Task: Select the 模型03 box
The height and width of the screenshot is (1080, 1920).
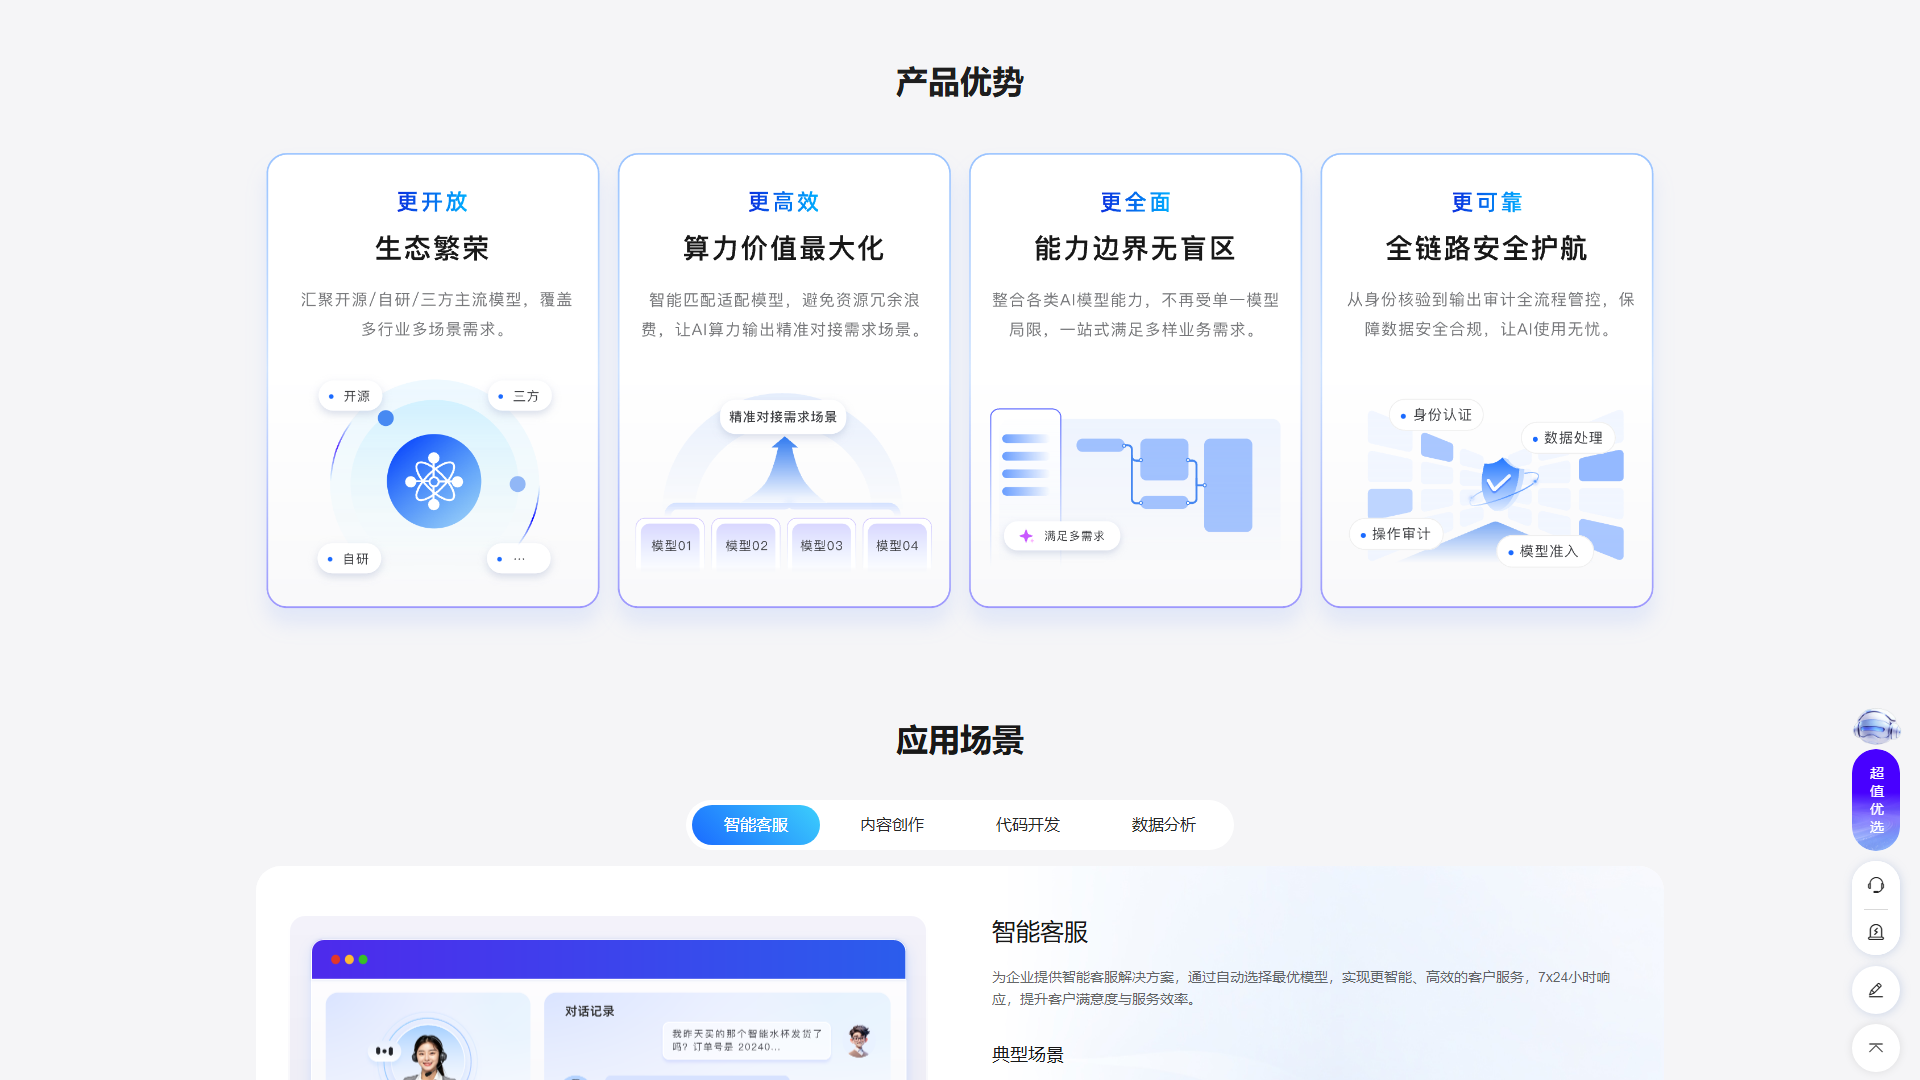Action: point(821,545)
